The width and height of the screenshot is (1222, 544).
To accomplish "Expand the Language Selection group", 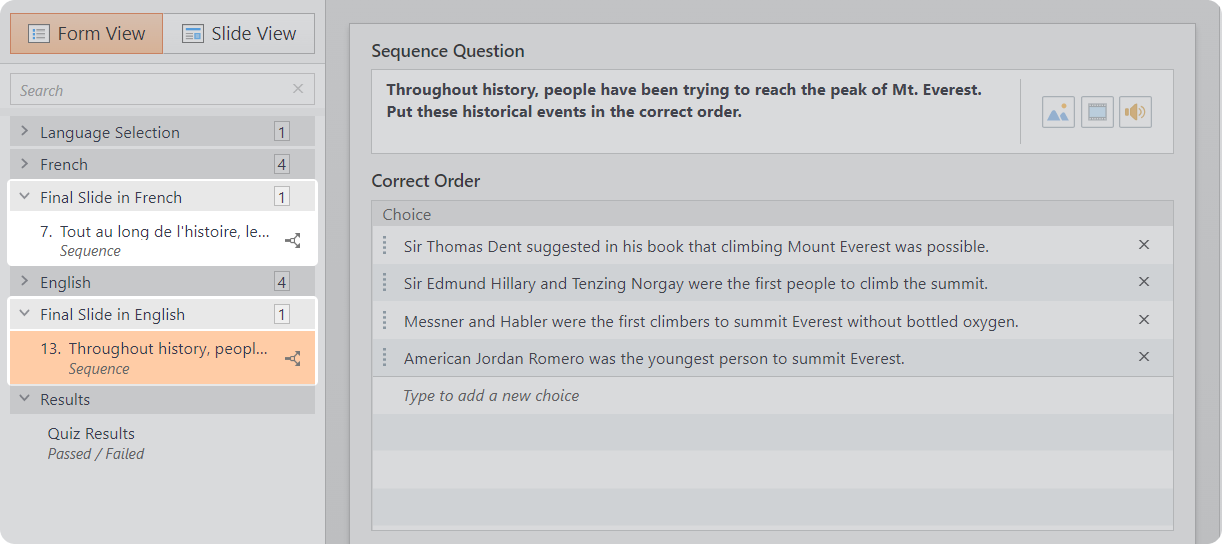I will click(x=25, y=132).
